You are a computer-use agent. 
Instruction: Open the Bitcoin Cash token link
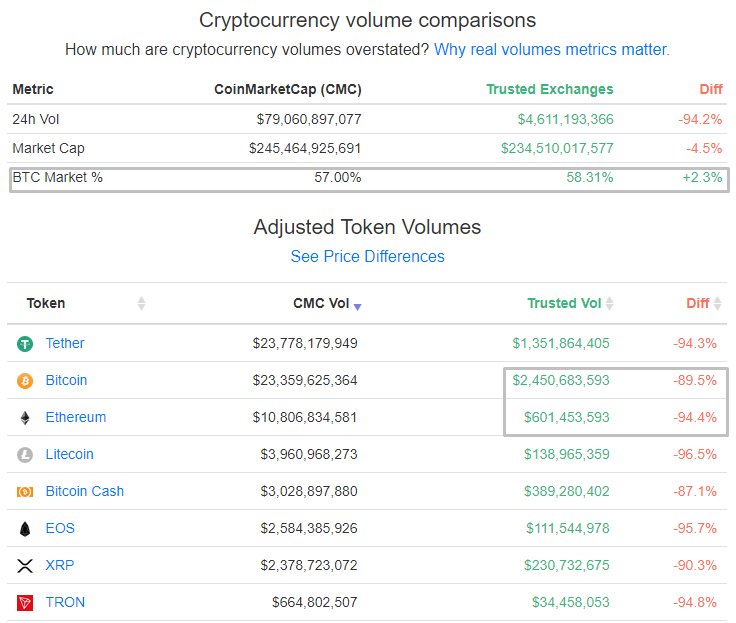click(85, 491)
